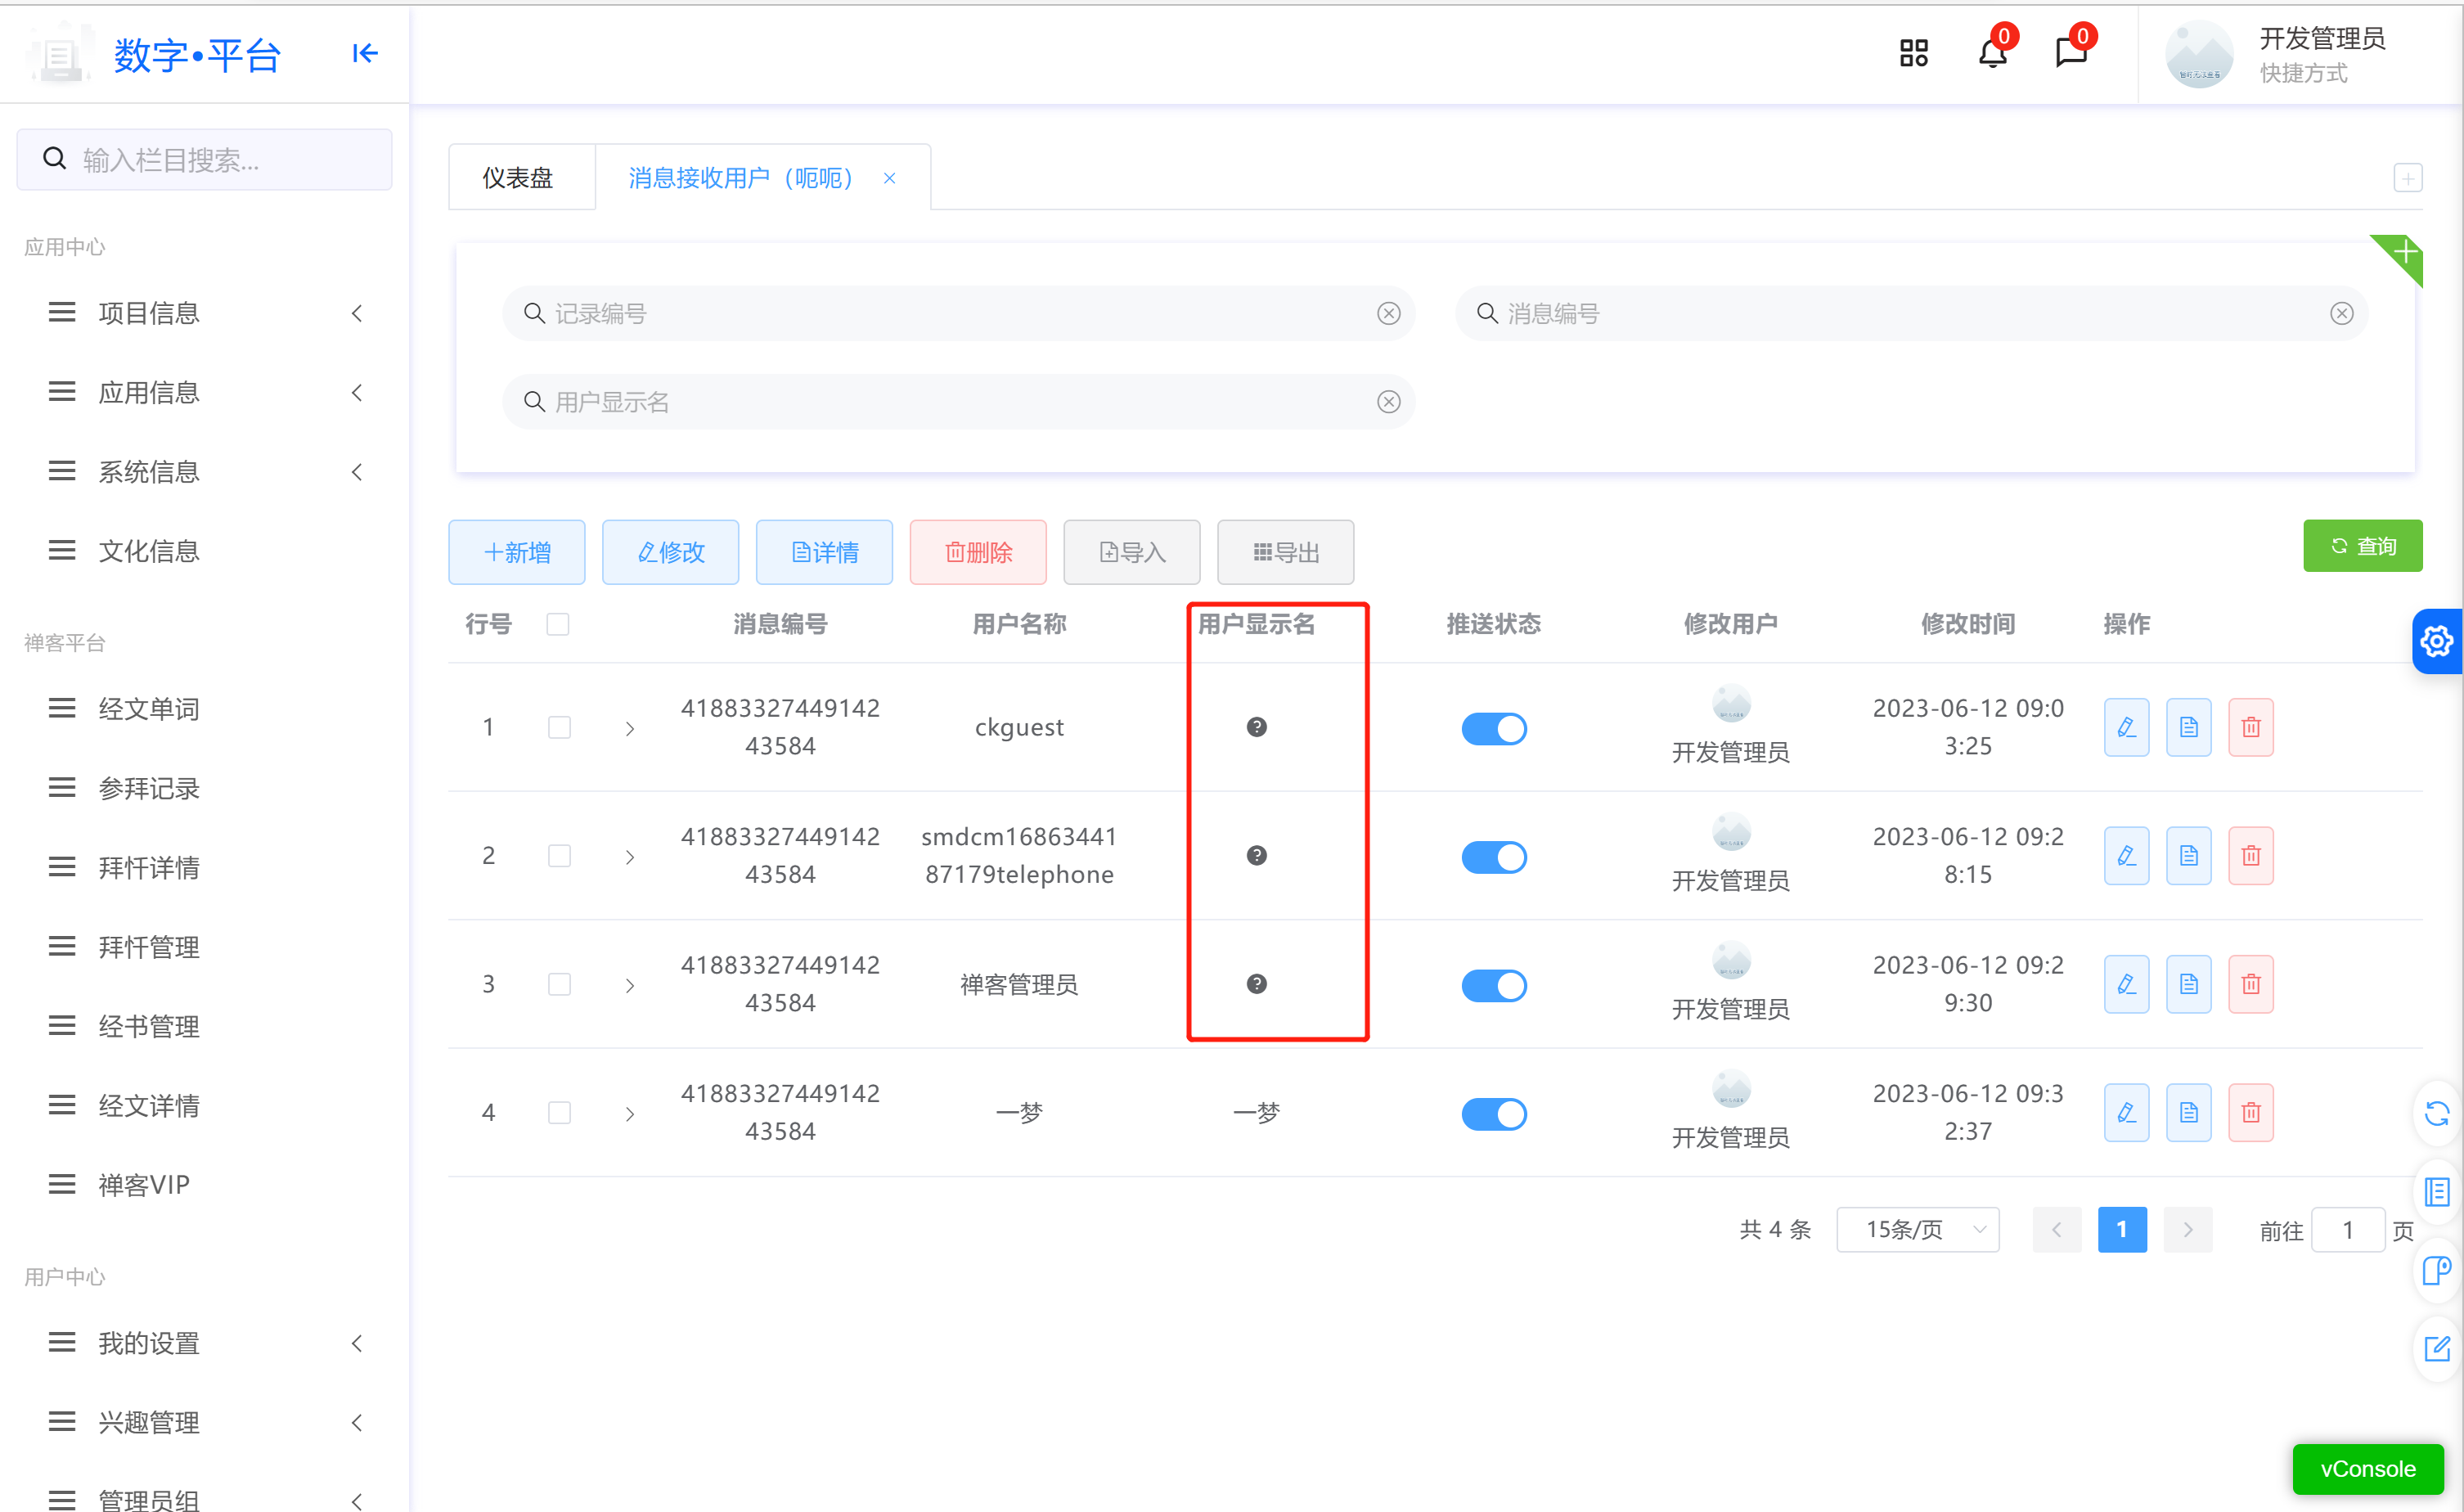Check the row 2 checkbox
The width and height of the screenshot is (2464, 1512).
click(559, 856)
